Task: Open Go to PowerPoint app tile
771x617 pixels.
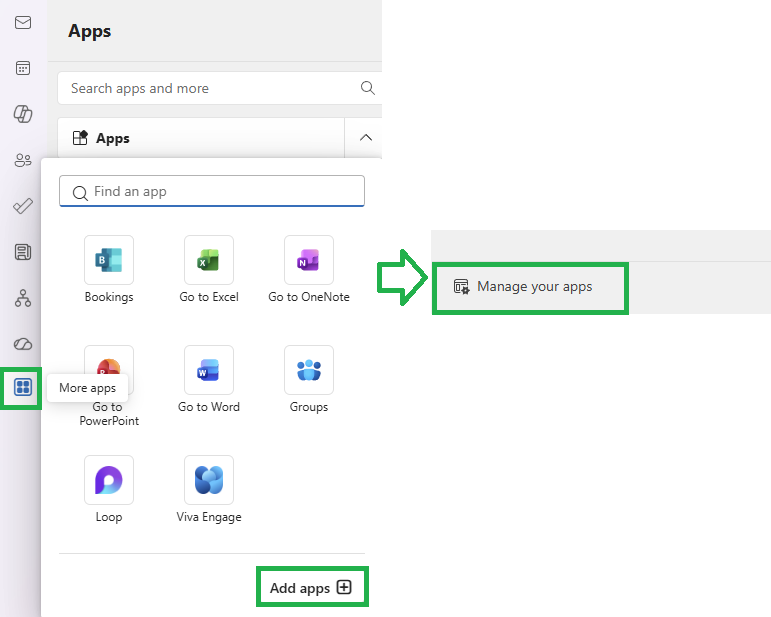Action: pyautogui.click(x=109, y=370)
